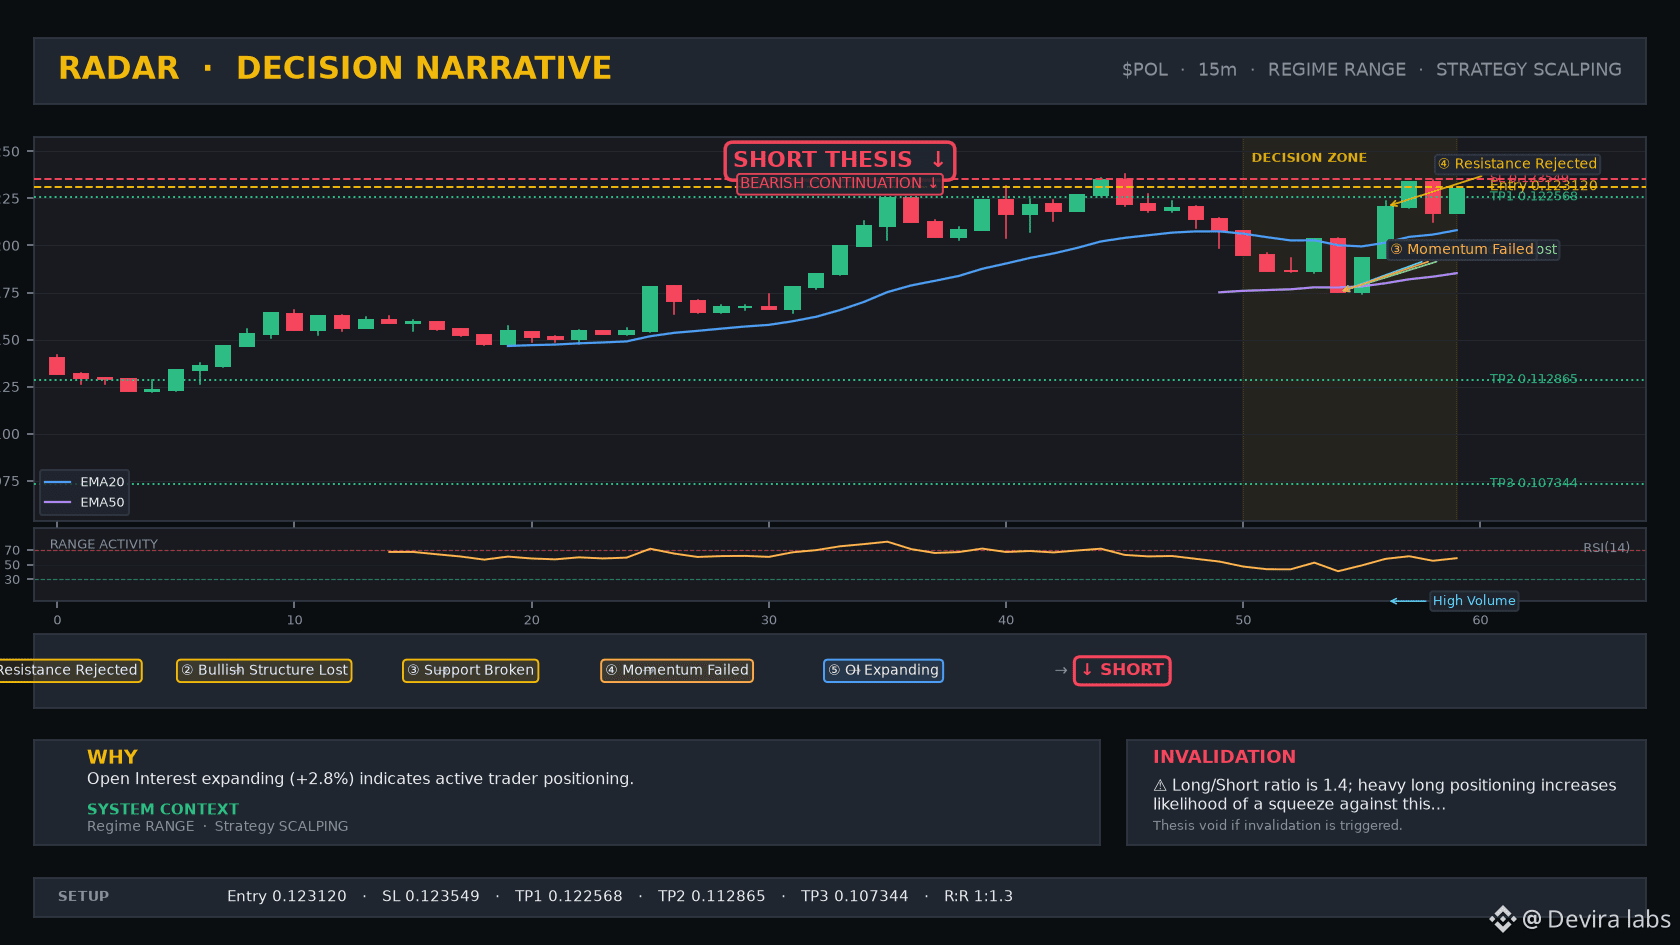Click the RADAR DECISION NARRATIVE title
The height and width of the screenshot is (945, 1680).
(x=335, y=68)
